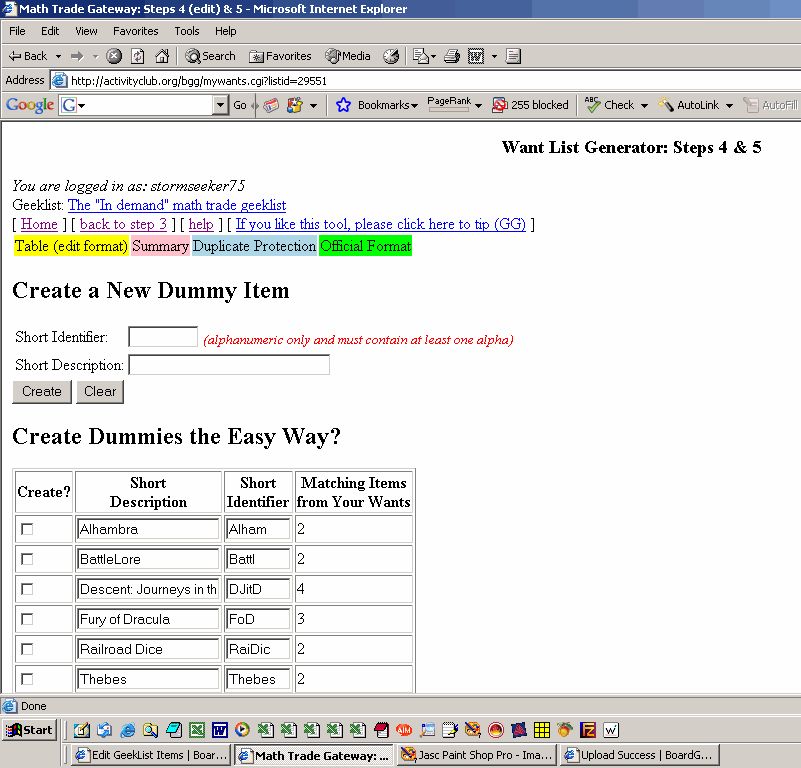Click the Stop loading toolbar icon

[x=114, y=56]
